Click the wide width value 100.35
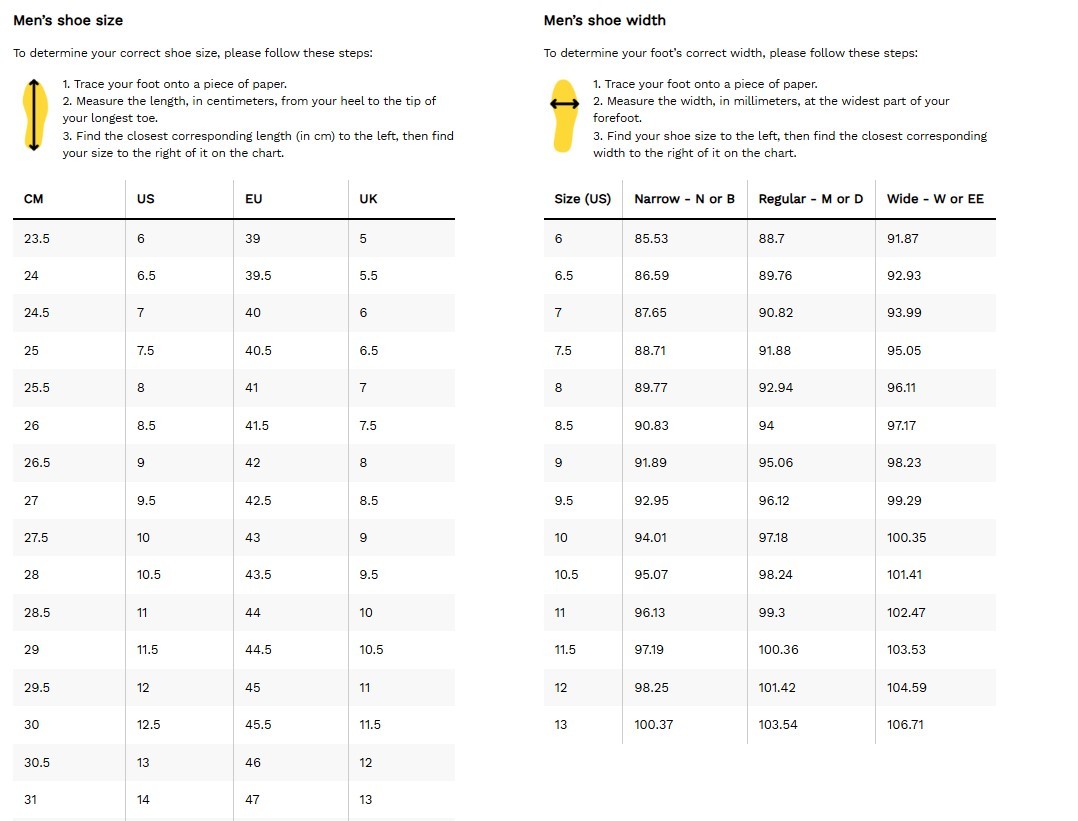1078x821 pixels. pyautogui.click(x=906, y=537)
